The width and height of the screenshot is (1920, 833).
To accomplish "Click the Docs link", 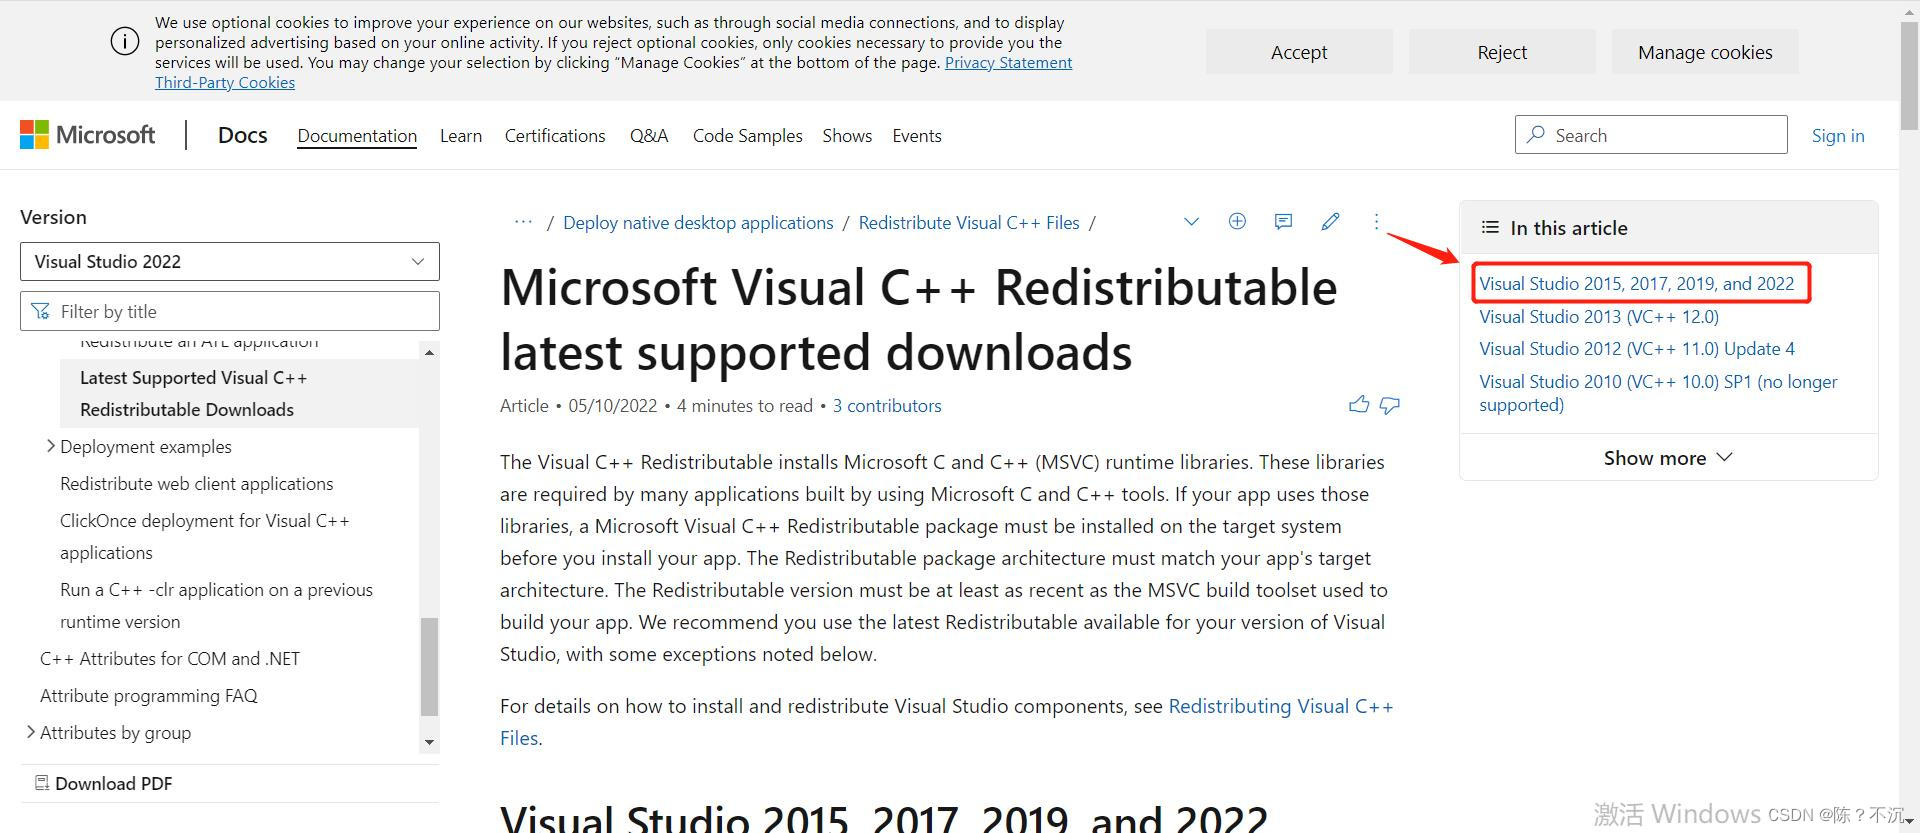I will (242, 135).
